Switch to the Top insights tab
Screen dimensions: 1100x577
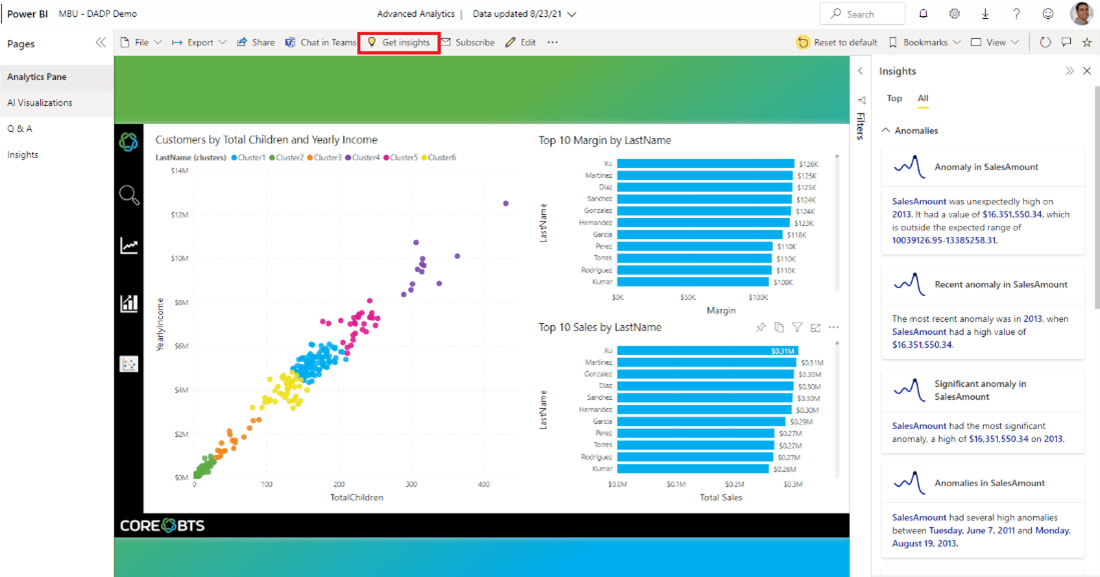click(x=894, y=98)
